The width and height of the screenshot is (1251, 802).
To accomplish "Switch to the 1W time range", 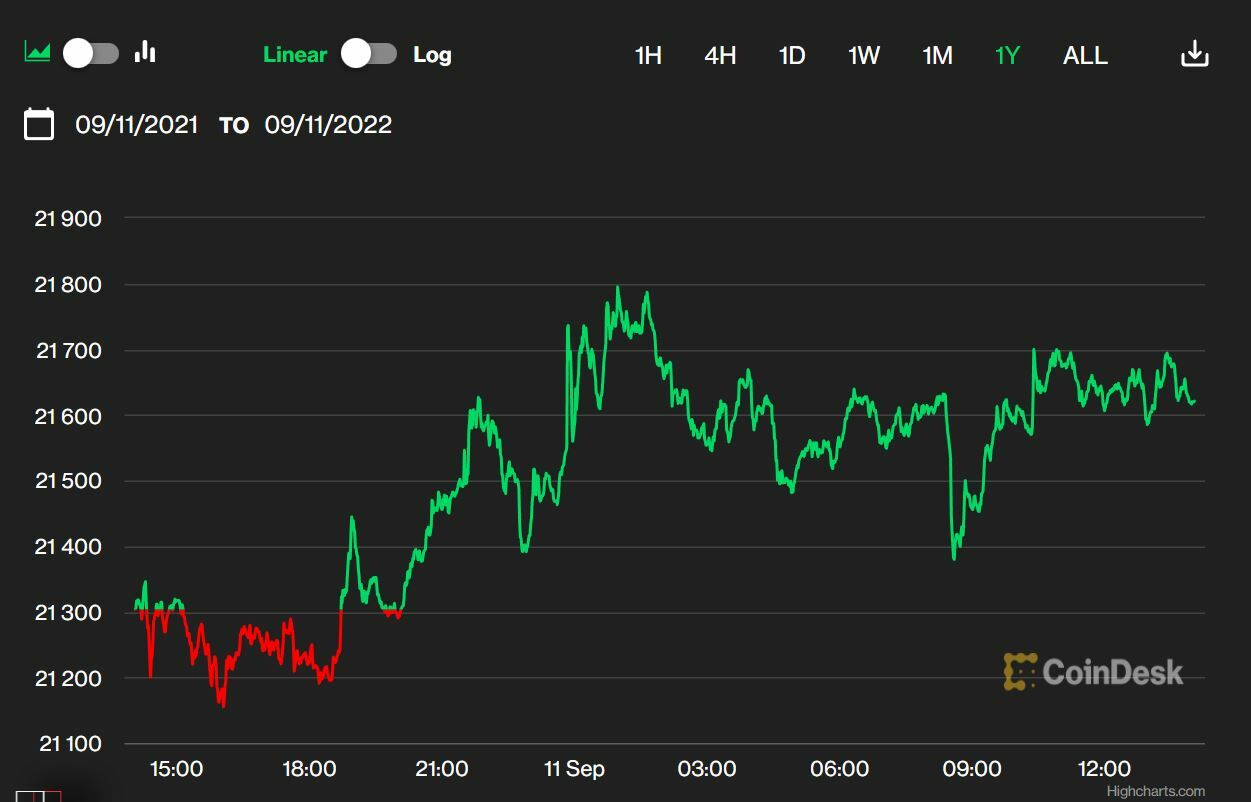I will pos(864,55).
